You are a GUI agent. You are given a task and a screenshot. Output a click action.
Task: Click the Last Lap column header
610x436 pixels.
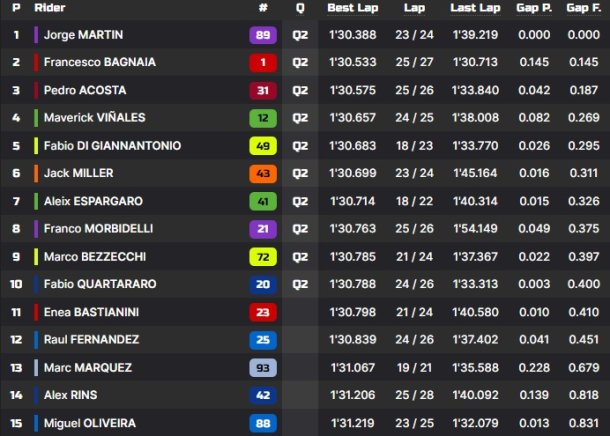pyautogui.click(x=475, y=8)
